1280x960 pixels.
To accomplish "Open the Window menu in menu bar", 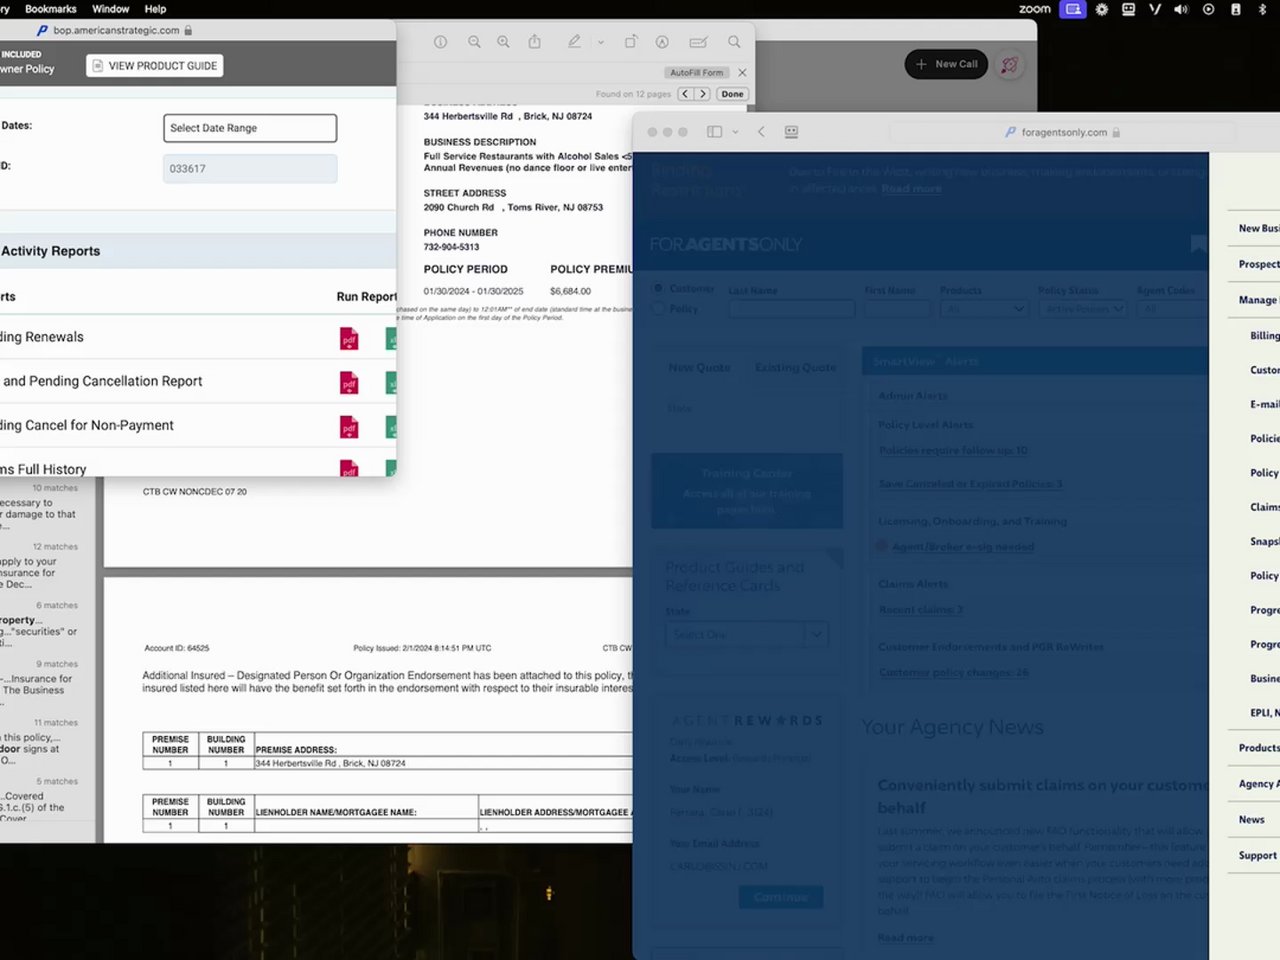I will pyautogui.click(x=110, y=9).
